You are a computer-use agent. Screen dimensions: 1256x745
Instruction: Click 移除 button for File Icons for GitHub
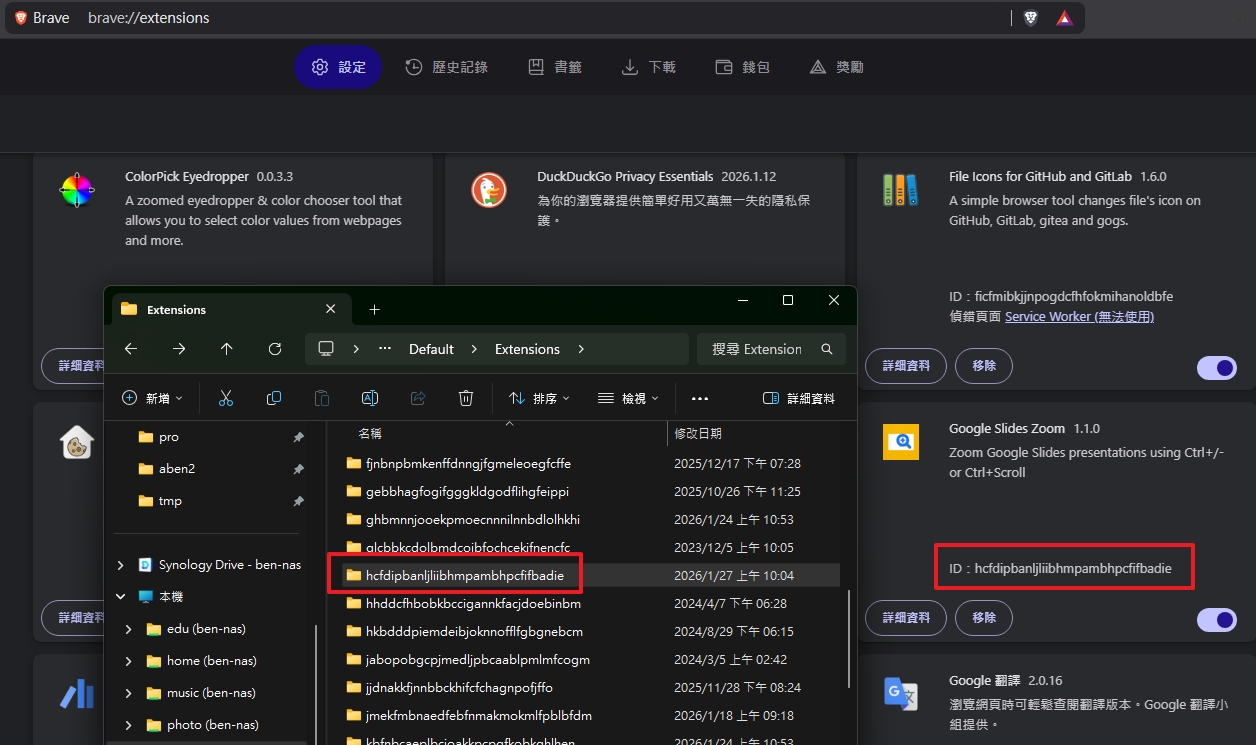click(984, 366)
